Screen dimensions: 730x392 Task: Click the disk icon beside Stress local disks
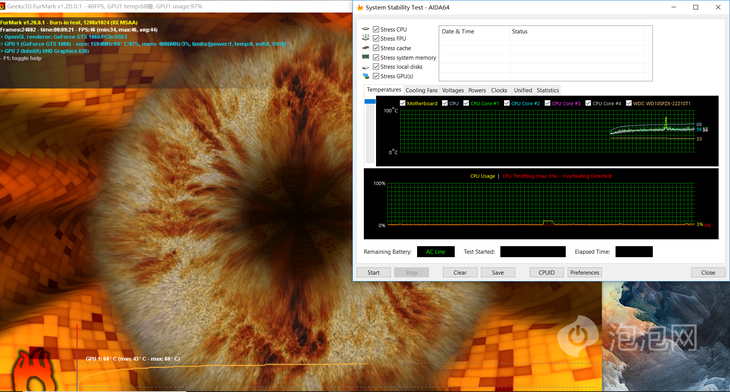pos(365,67)
